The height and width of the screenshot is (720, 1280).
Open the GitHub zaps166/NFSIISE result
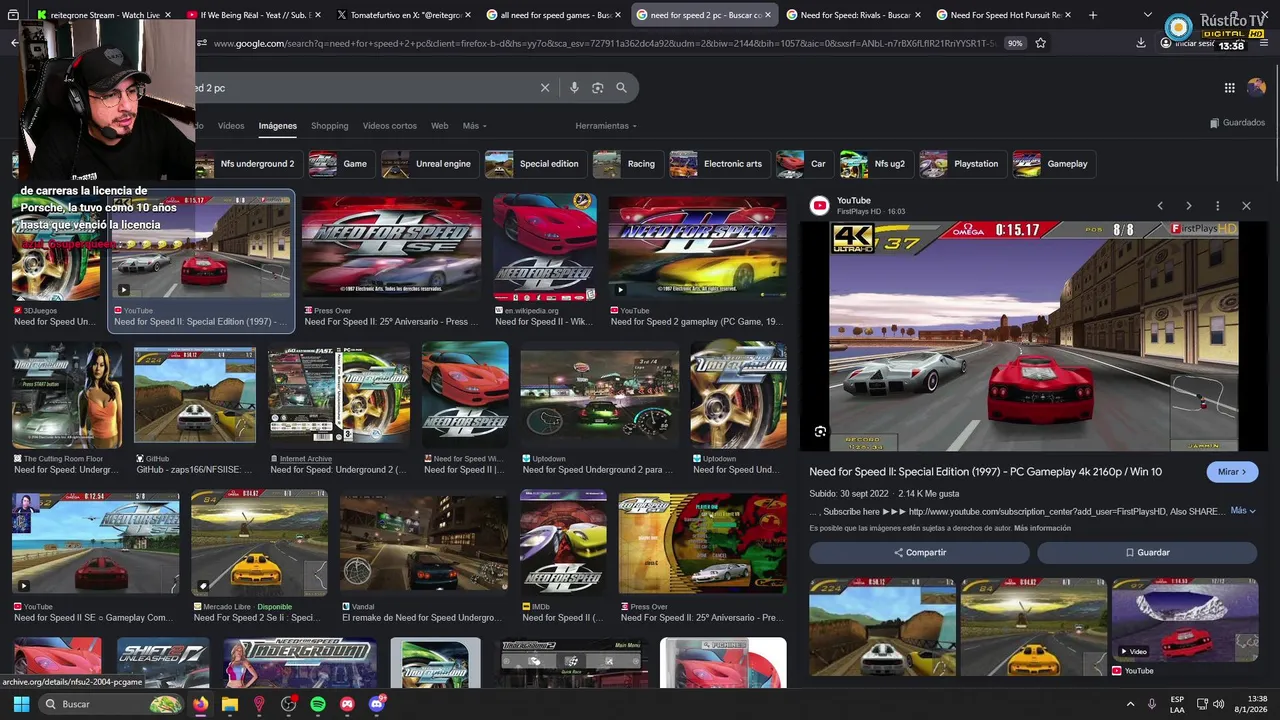pyautogui.click(x=195, y=396)
